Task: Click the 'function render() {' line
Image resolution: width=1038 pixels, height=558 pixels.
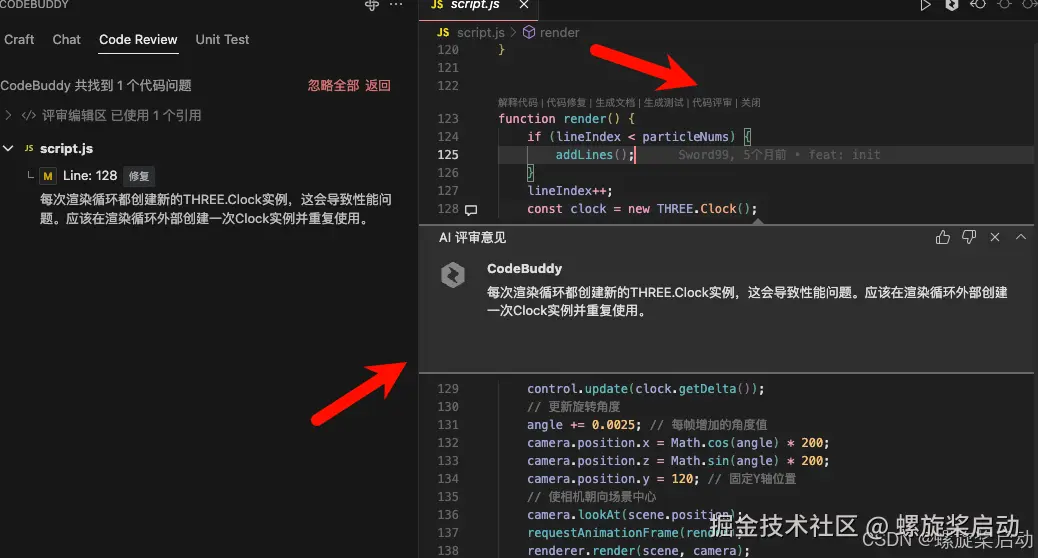Action: tap(566, 118)
